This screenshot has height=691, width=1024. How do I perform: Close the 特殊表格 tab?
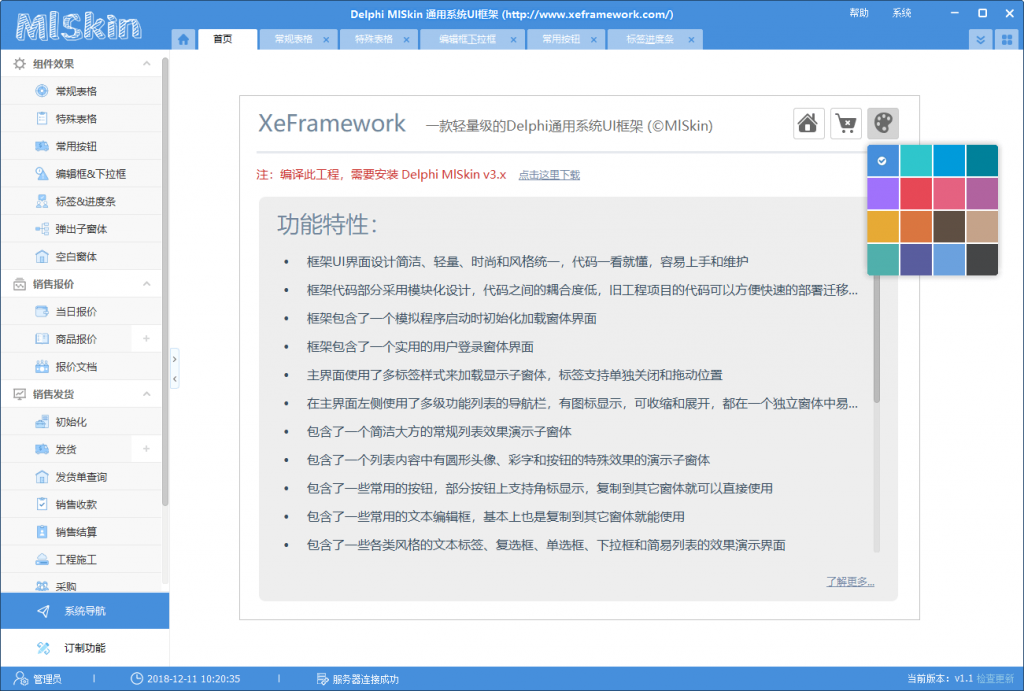click(x=406, y=40)
